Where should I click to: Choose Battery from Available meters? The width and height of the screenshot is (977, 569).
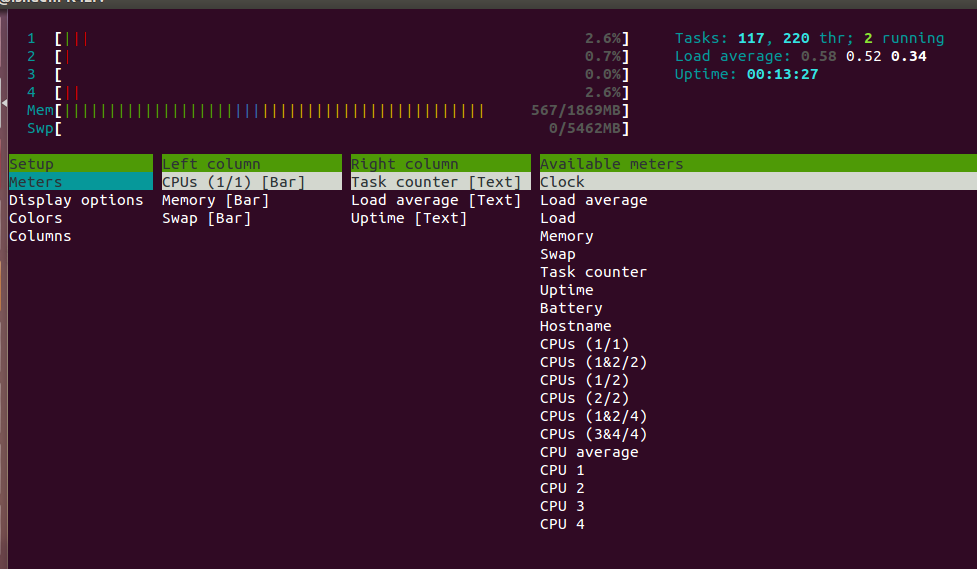tap(571, 308)
